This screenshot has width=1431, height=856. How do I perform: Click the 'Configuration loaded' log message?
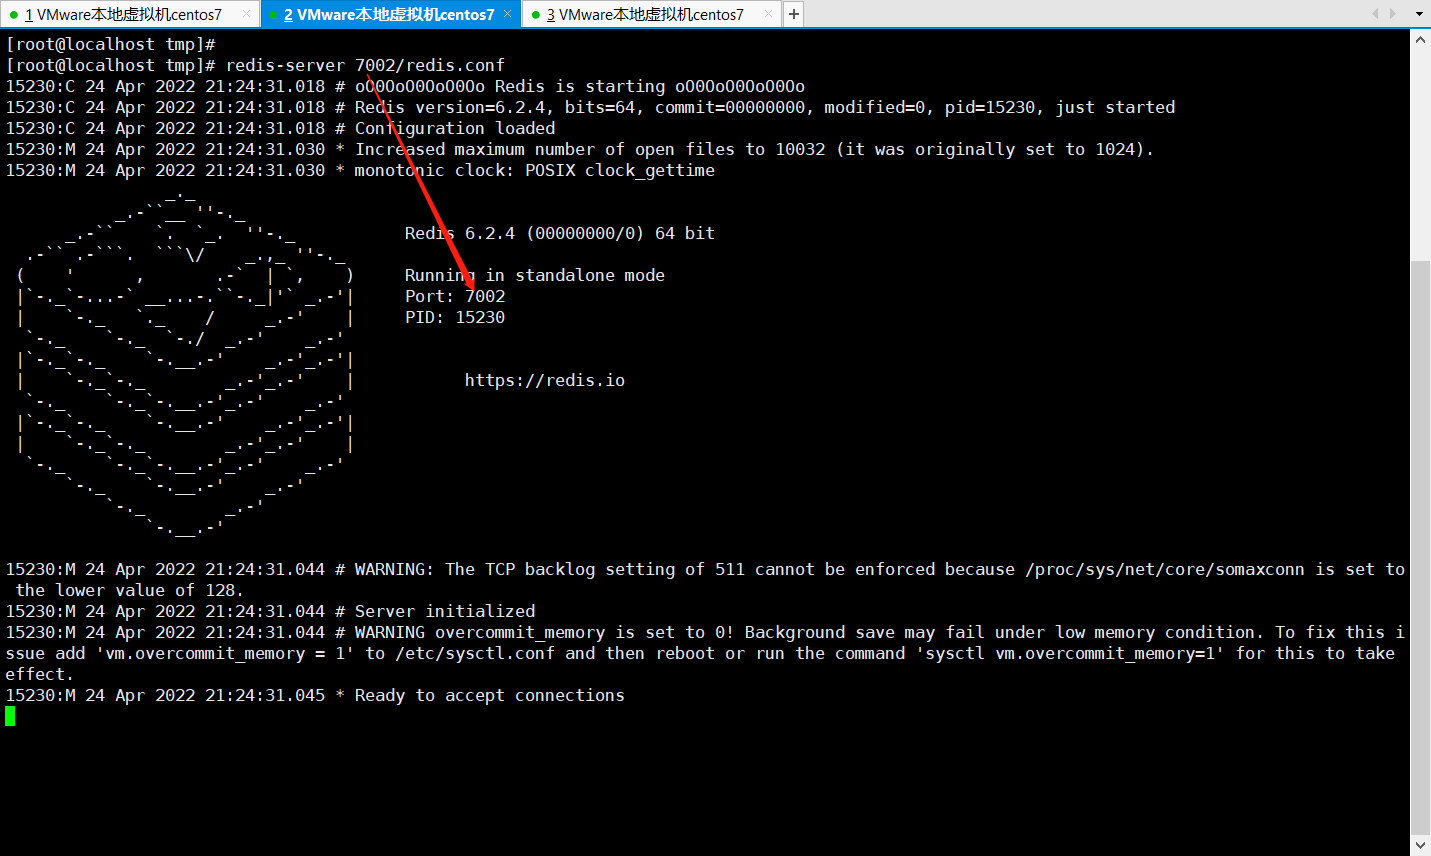click(455, 128)
